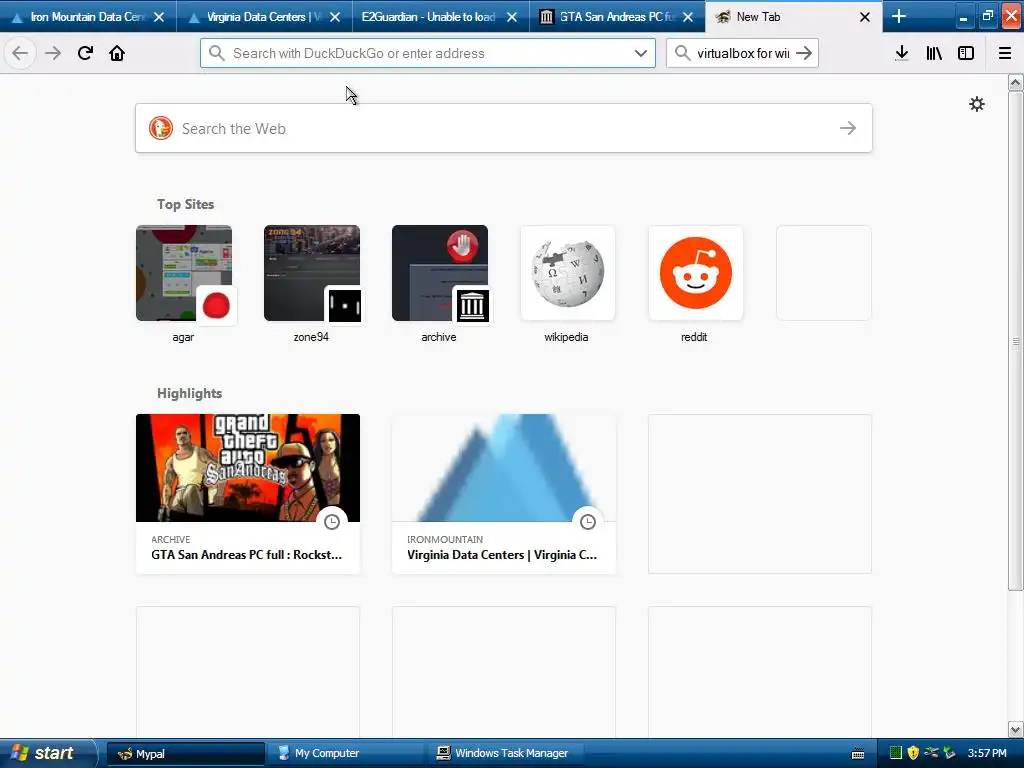Click the yellow security shield tray icon
Image resolution: width=1024 pixels, height=768 pixels.
click(913, 753)
